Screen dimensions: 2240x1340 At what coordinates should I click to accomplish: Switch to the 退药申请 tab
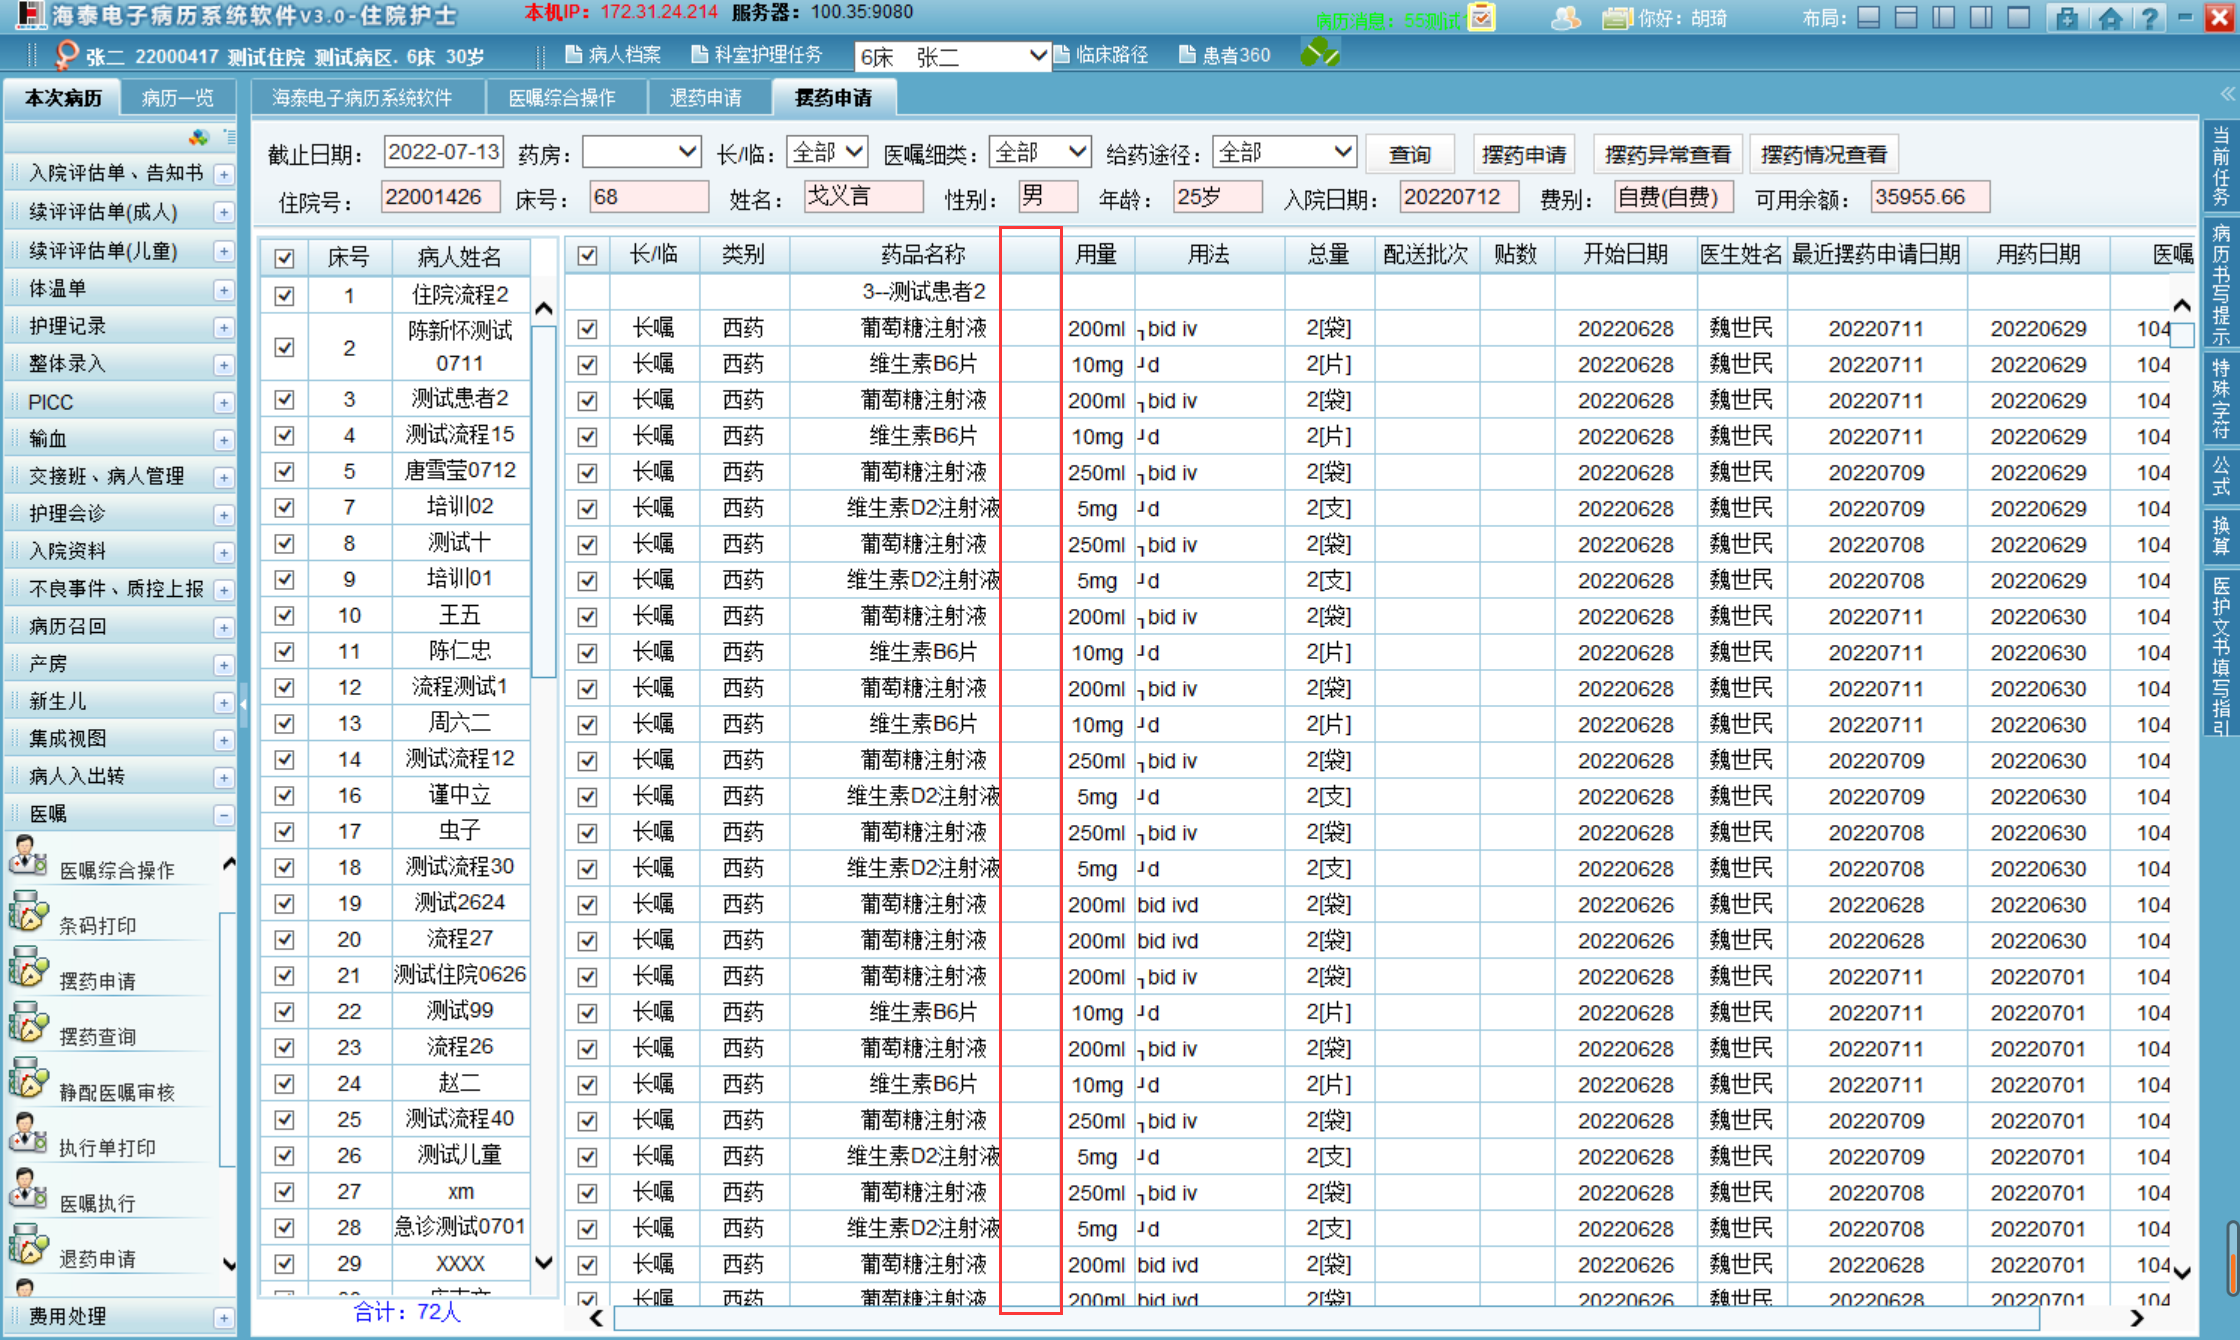click(706, 98)
